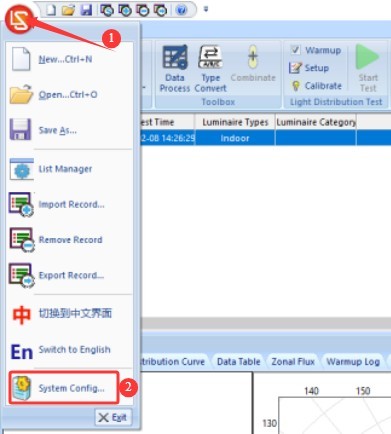
Task: Click the Combinate toolbox icon
Action: (253, 64)
